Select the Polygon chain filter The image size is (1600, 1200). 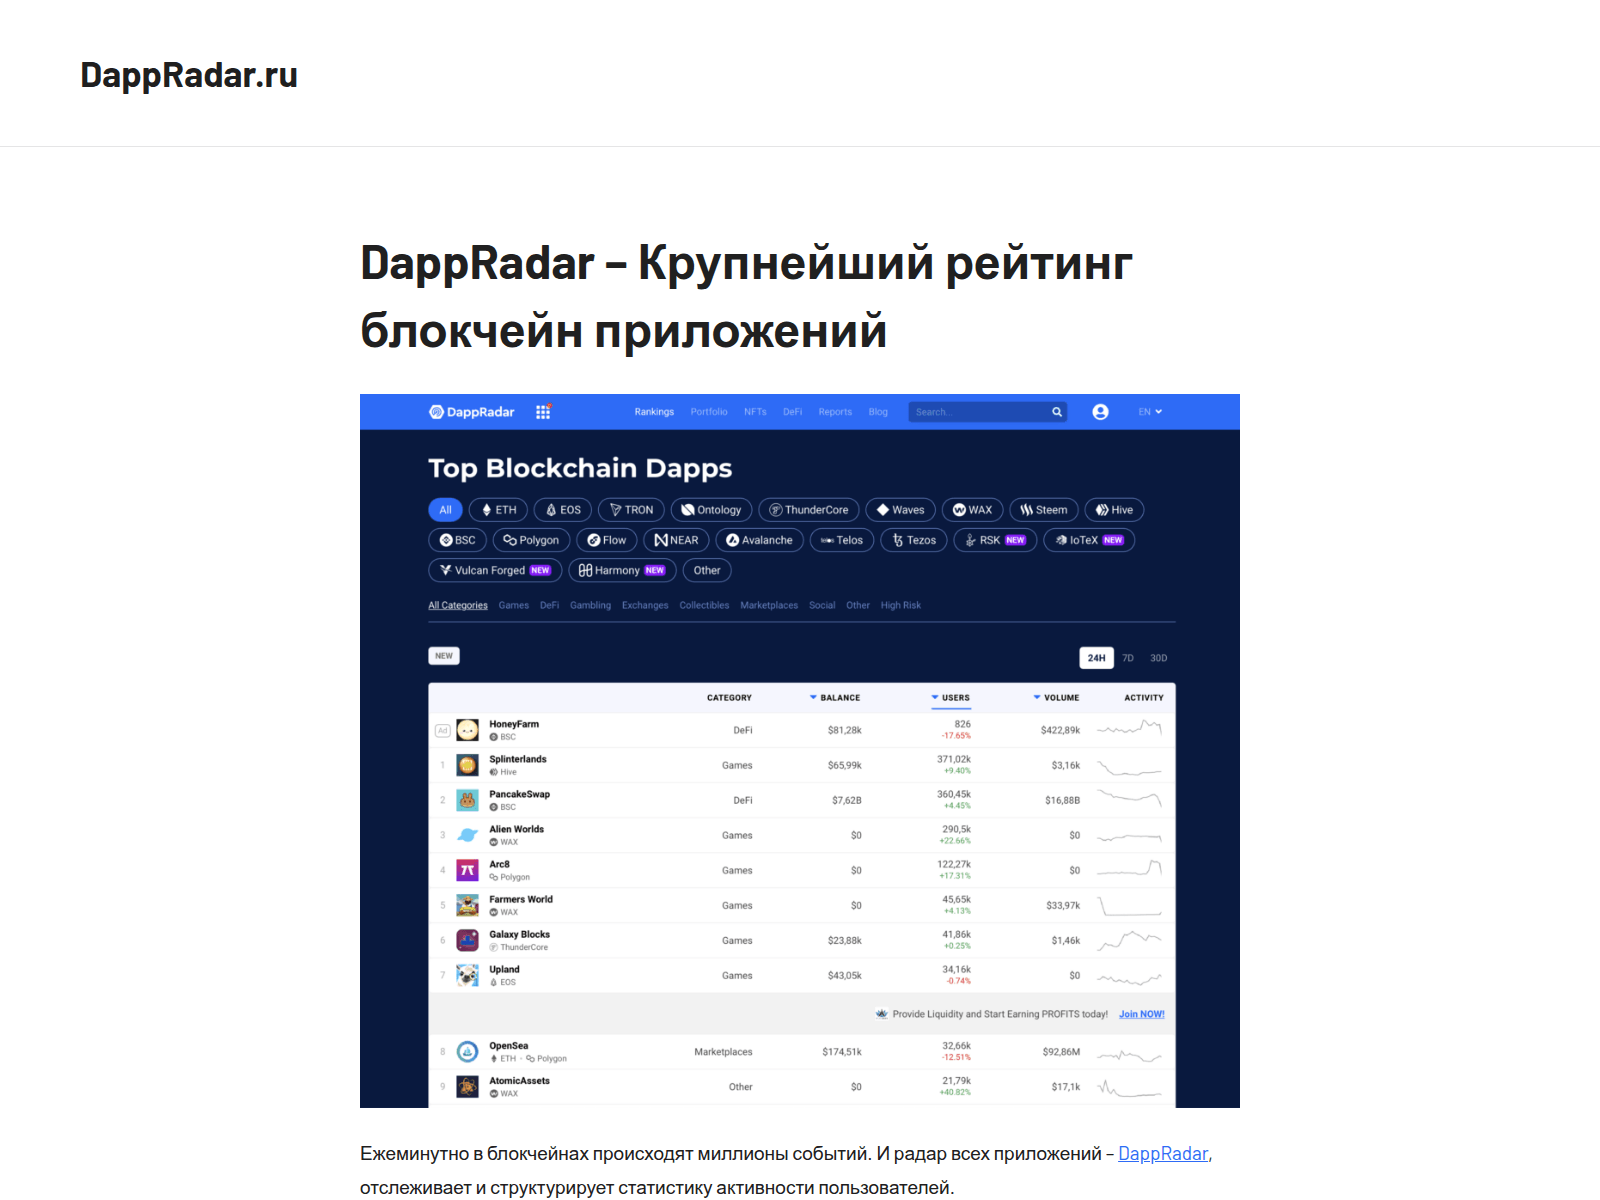pyautogui.click(x=531, y=540)
